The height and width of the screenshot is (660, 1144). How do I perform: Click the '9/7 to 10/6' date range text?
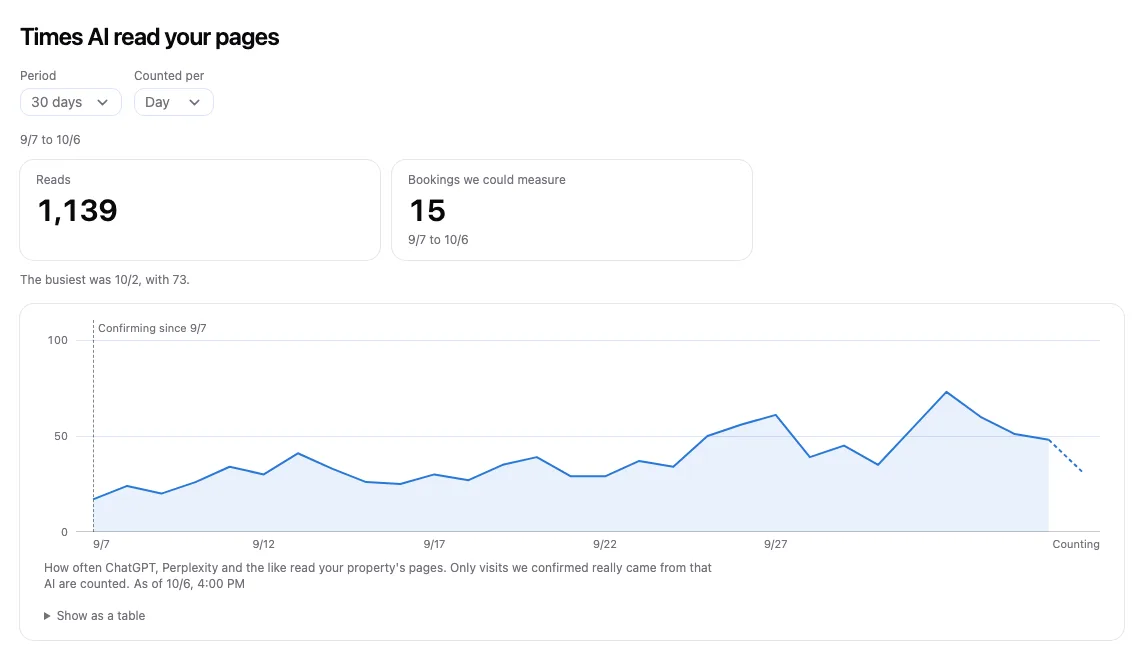point(50,139)
